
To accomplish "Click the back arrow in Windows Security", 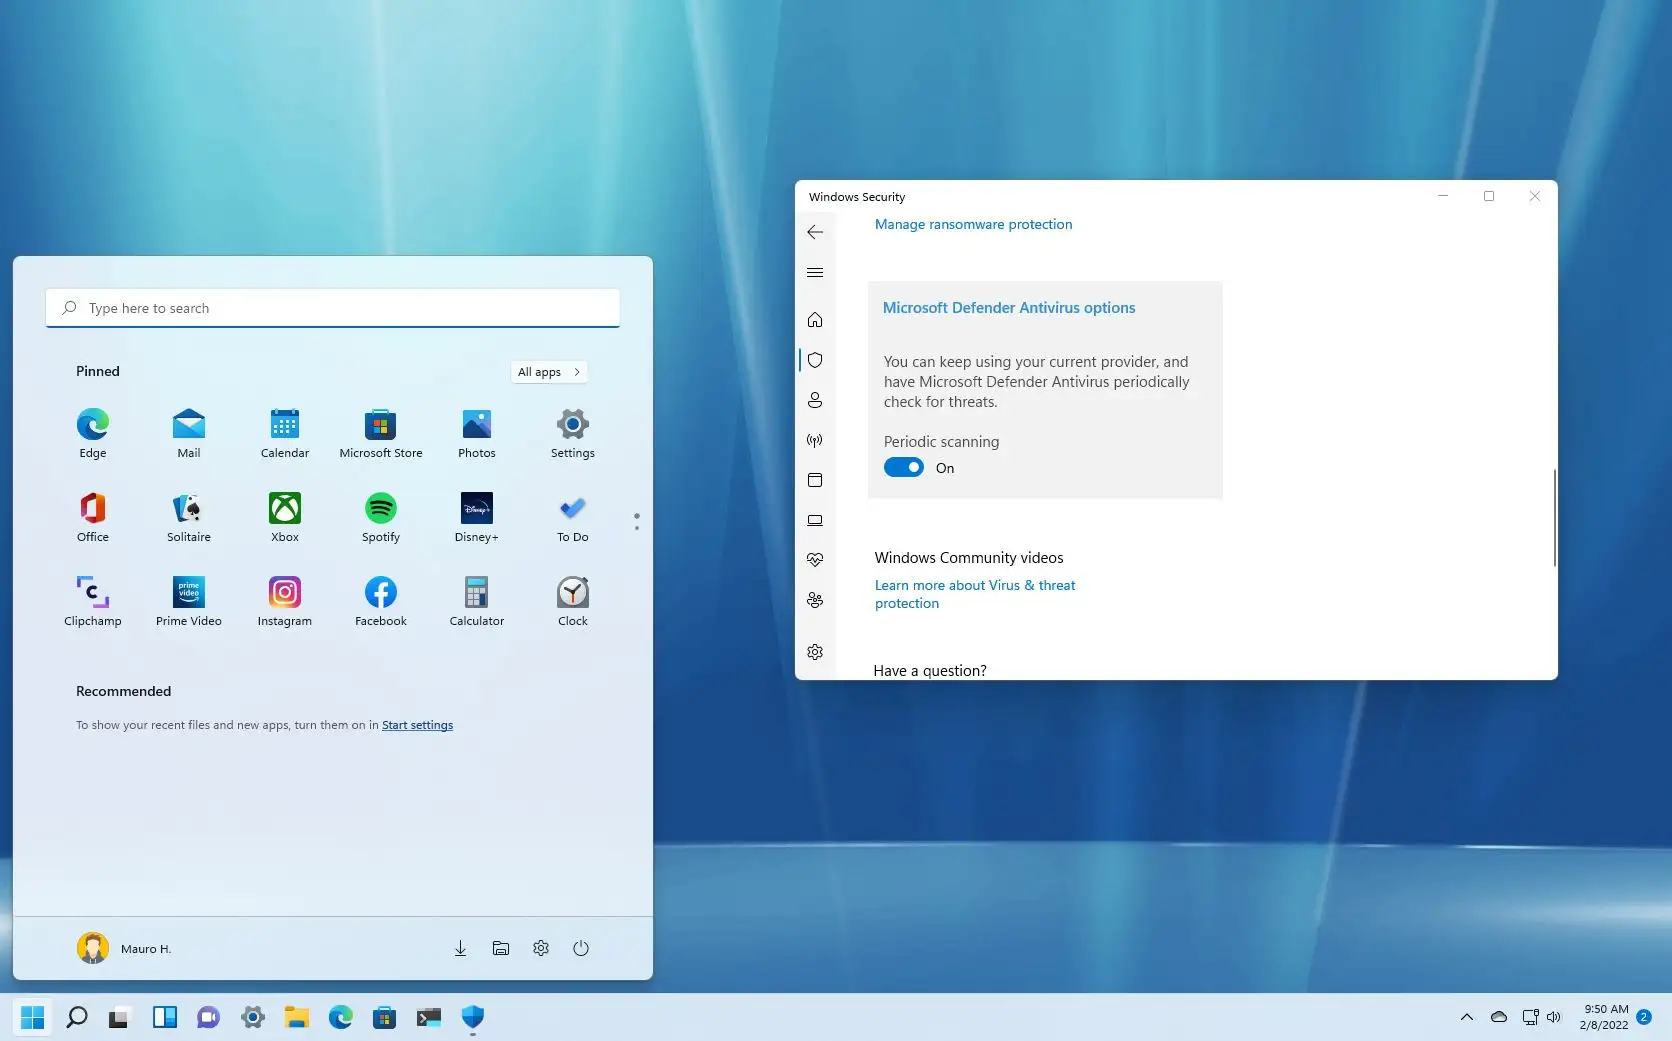I will pos(815,232).
